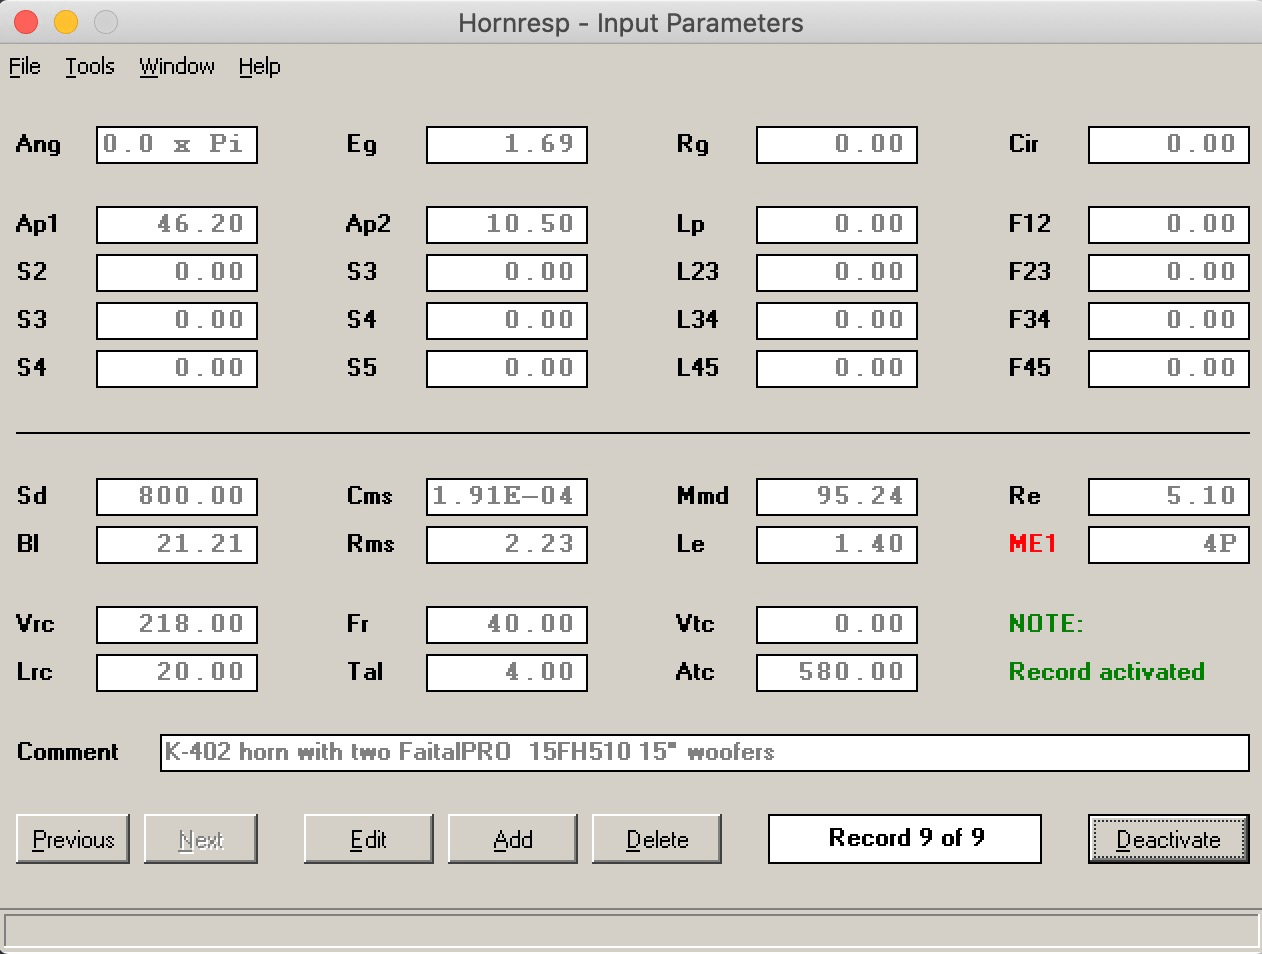Select the Re field showing 5.10
The height and width of the screenshot is (954, 1262).
pos(1169,496)
